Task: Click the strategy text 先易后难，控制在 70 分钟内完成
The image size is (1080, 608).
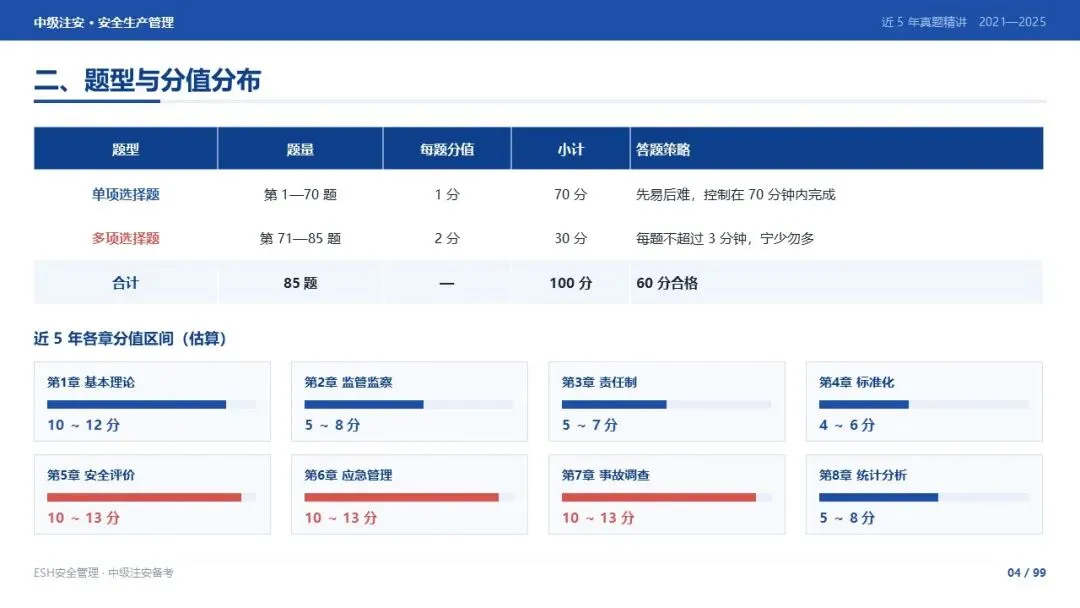Action: [735, 194]
